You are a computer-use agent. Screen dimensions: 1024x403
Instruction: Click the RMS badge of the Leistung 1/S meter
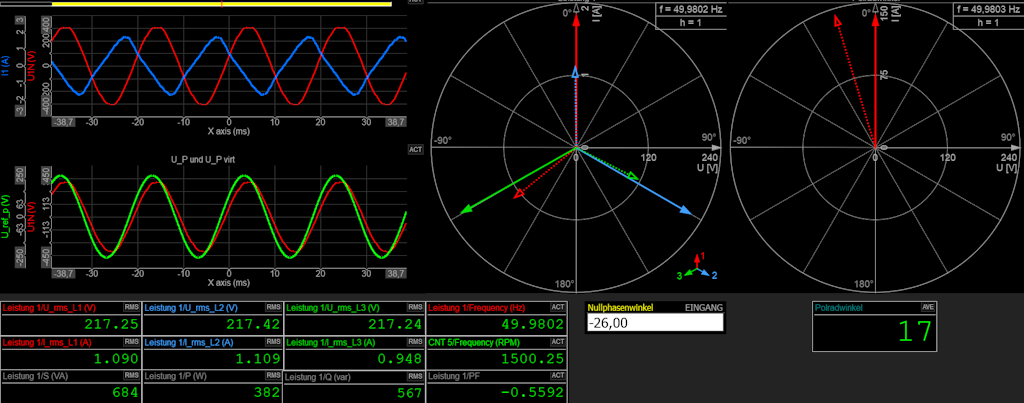tap(132, 376)
